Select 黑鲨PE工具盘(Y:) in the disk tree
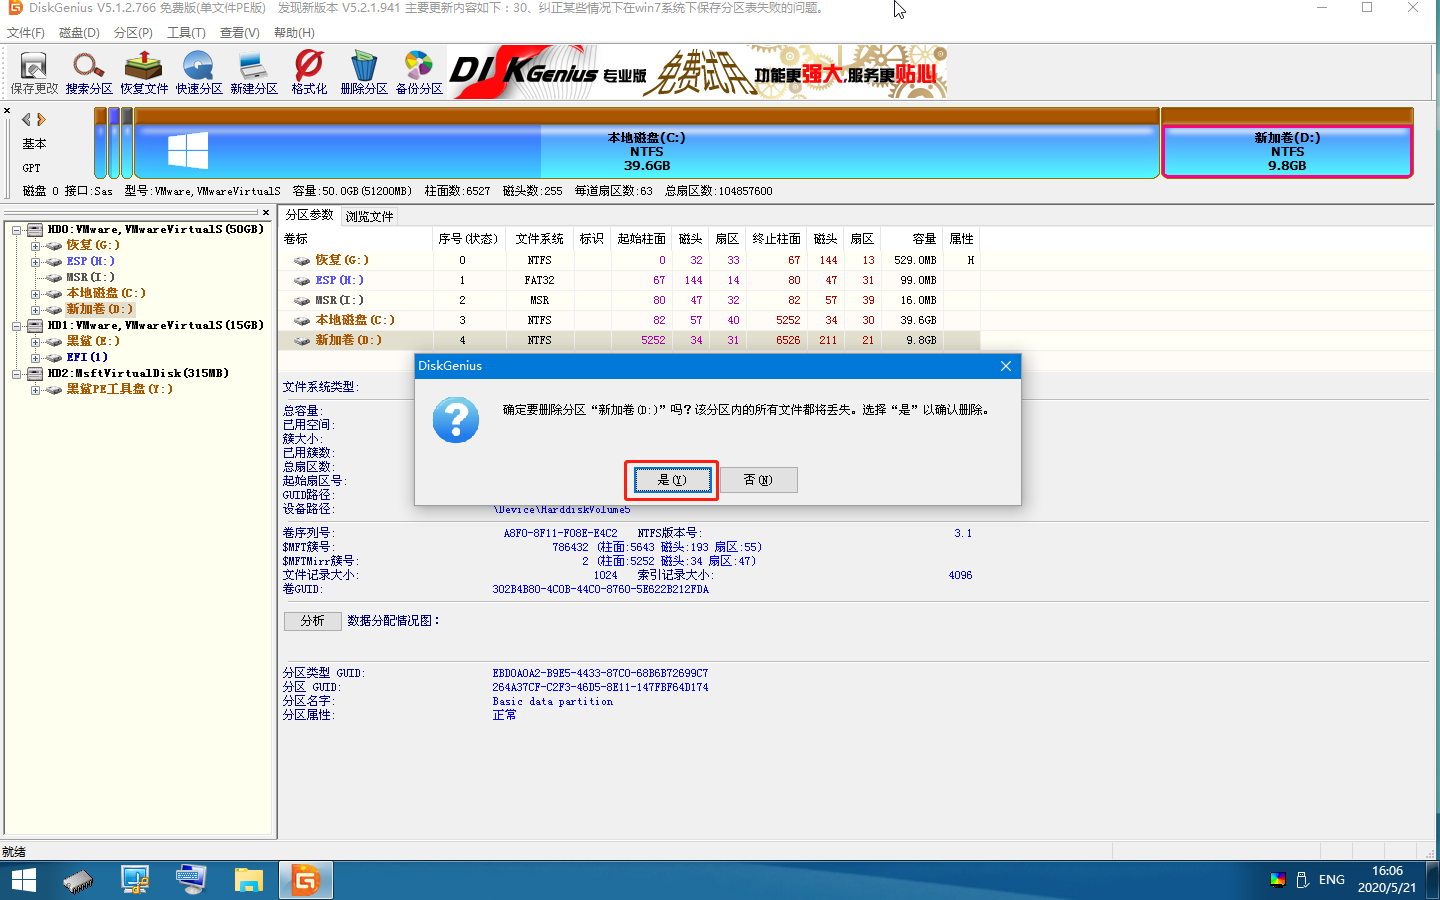The width and height of the screenshot is (1440, 900). [x=119, y=389]
